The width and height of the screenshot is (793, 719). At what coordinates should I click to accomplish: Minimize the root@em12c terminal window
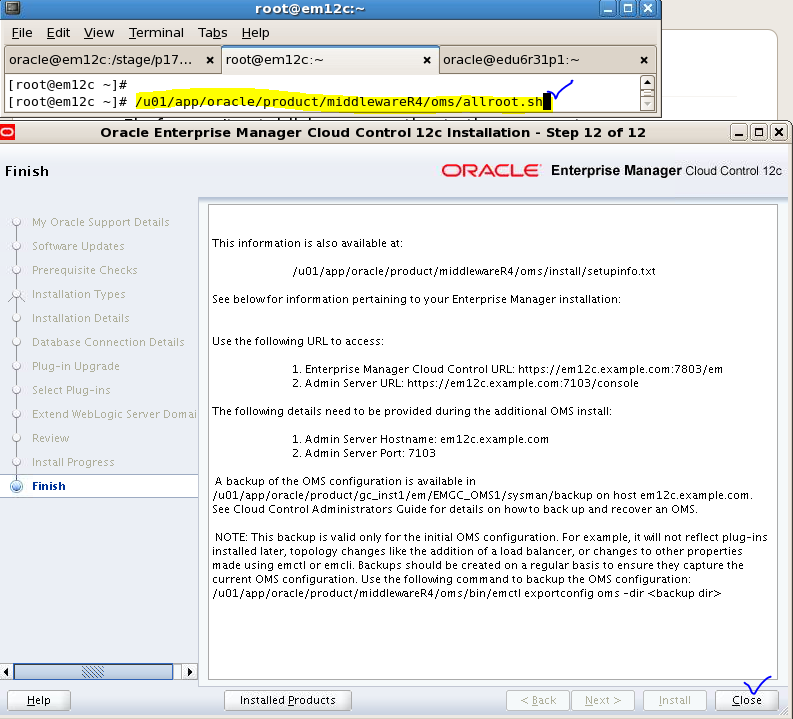click(608, 9)
